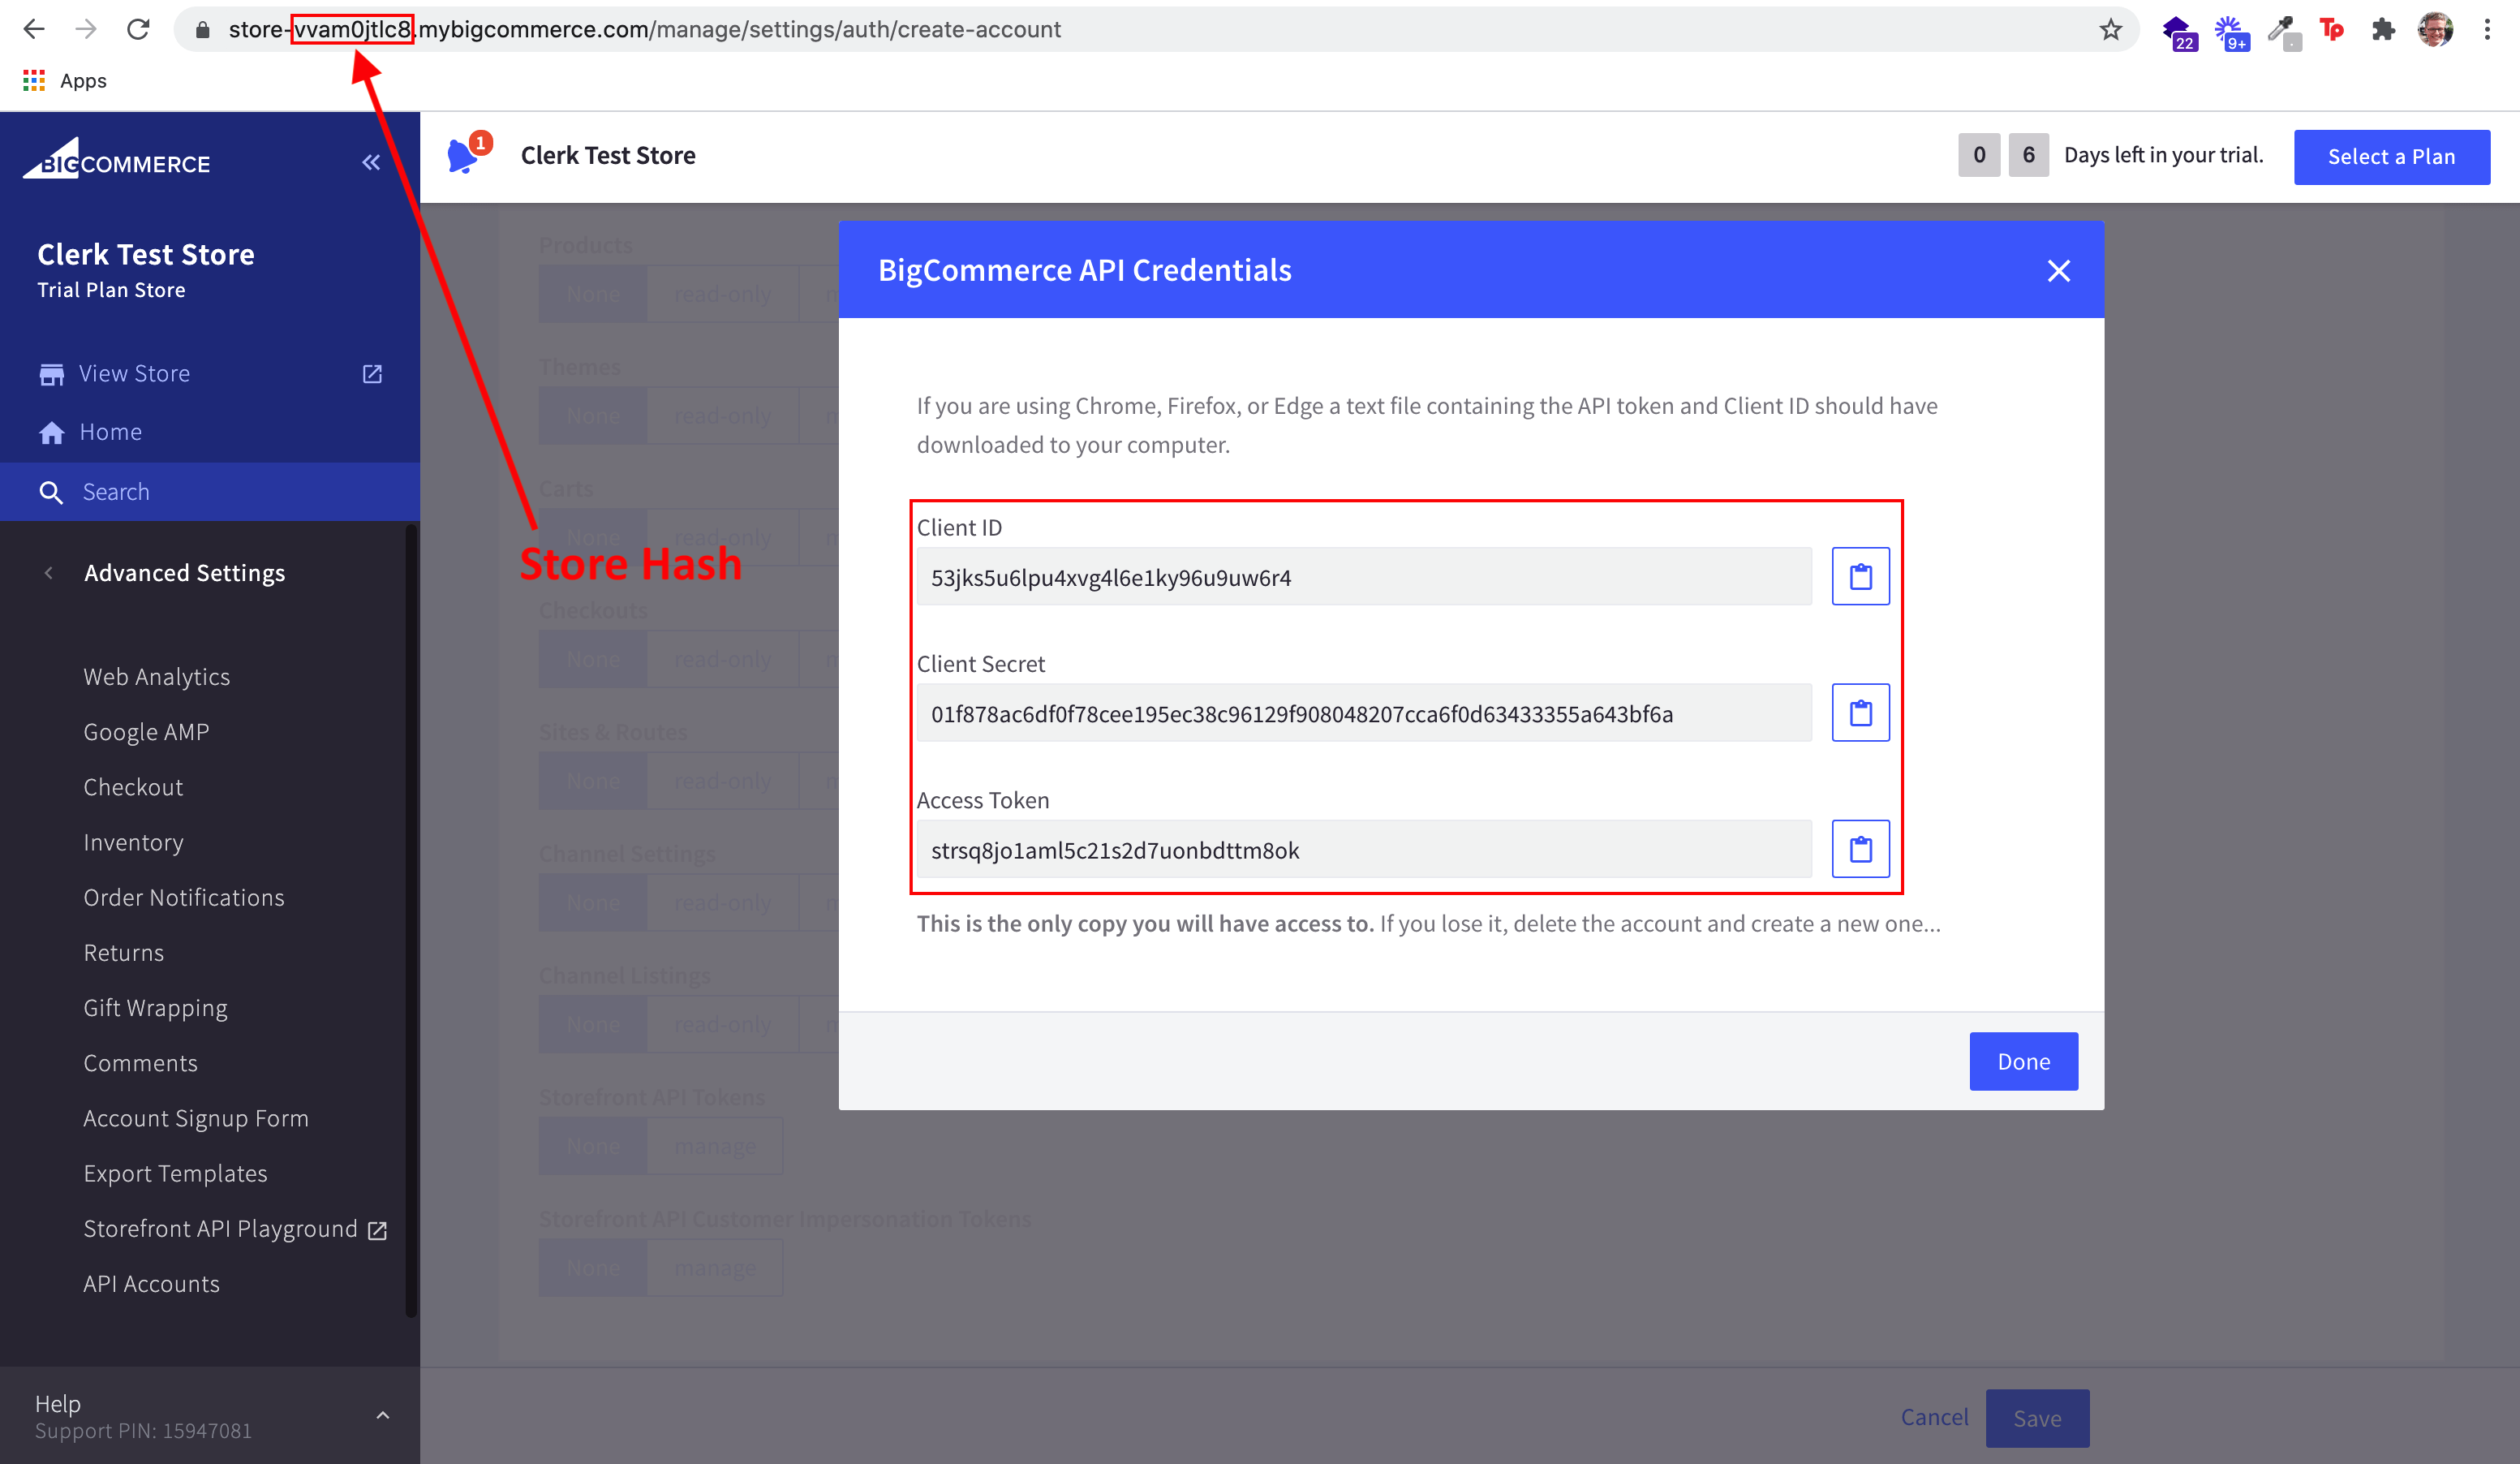Click the Select a Plan button
The width and height of the screenshot is (2520, 1464).
[2392, 156]
